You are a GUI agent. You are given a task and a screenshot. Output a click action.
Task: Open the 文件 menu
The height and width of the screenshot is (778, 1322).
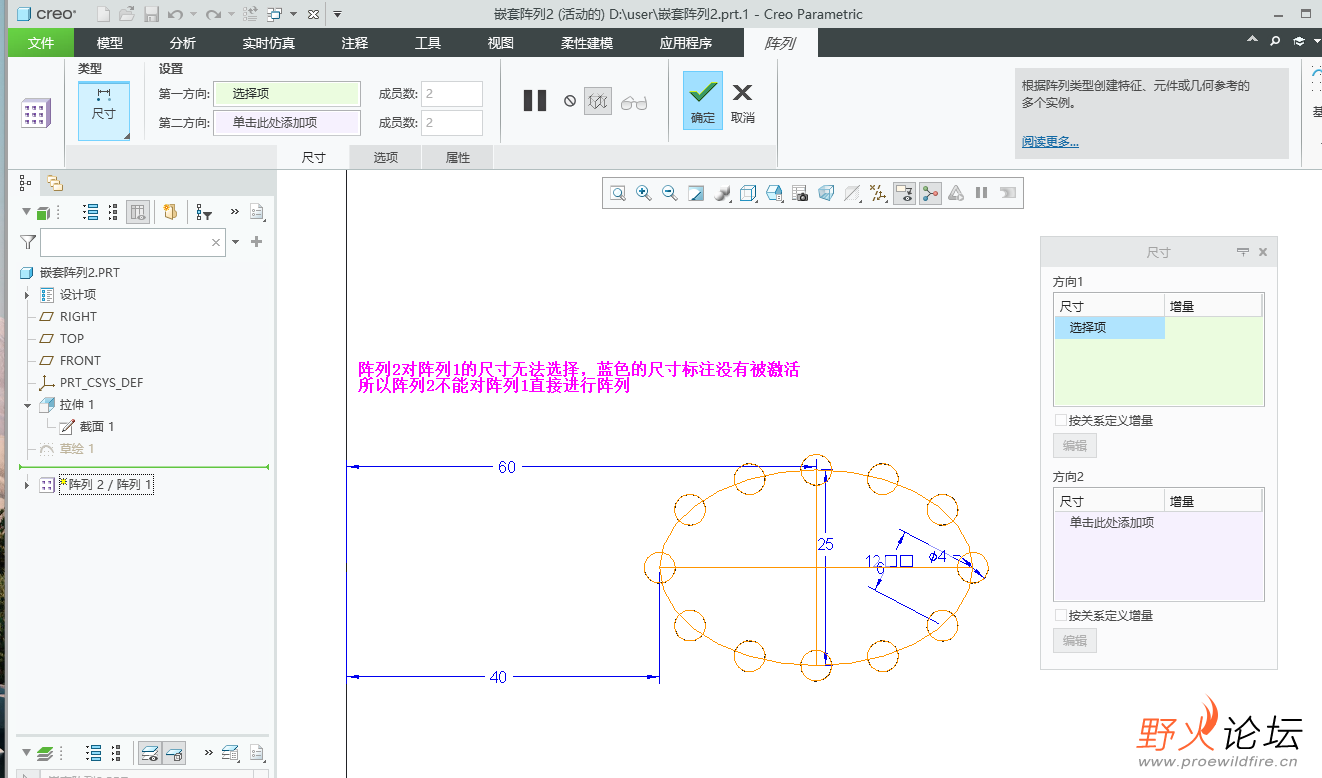(x=40, y=43)
